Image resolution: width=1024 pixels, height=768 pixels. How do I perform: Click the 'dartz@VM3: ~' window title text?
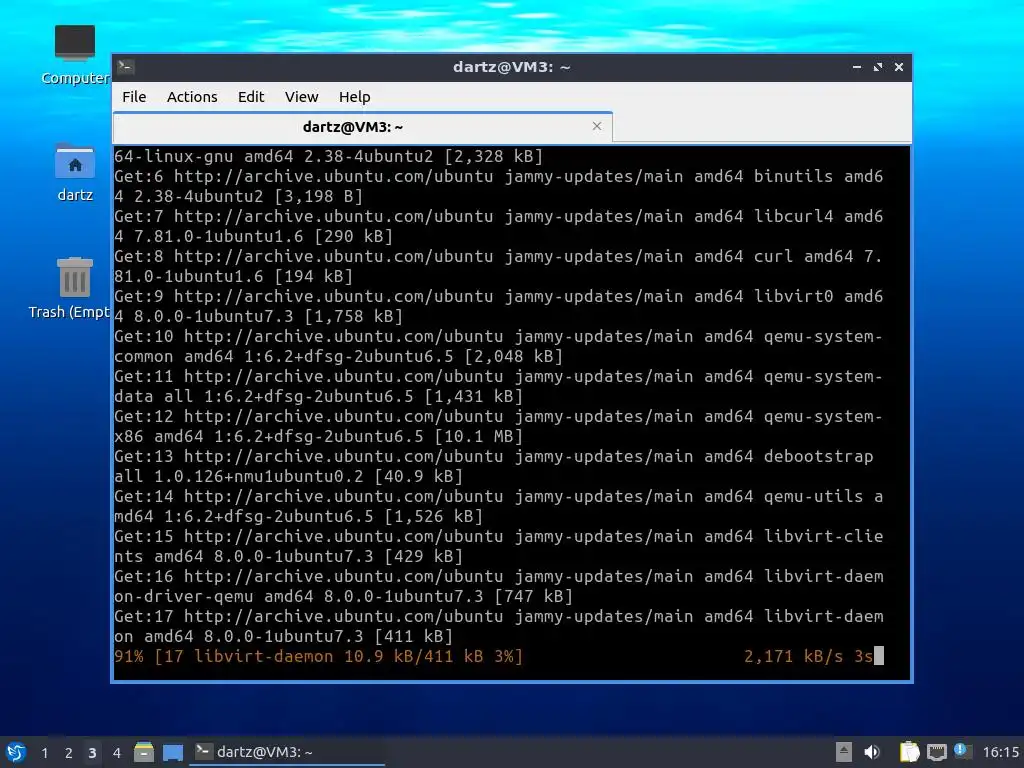tap(512, 67)
